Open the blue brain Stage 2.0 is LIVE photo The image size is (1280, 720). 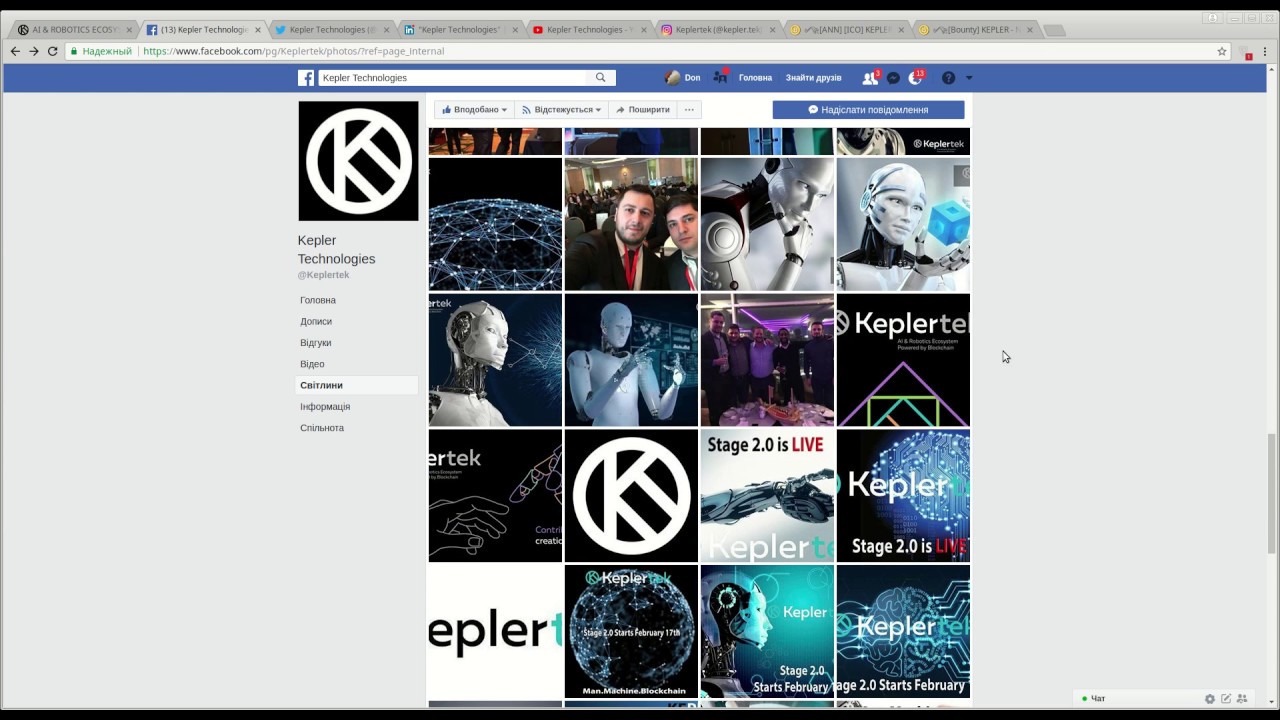point(903,496)
